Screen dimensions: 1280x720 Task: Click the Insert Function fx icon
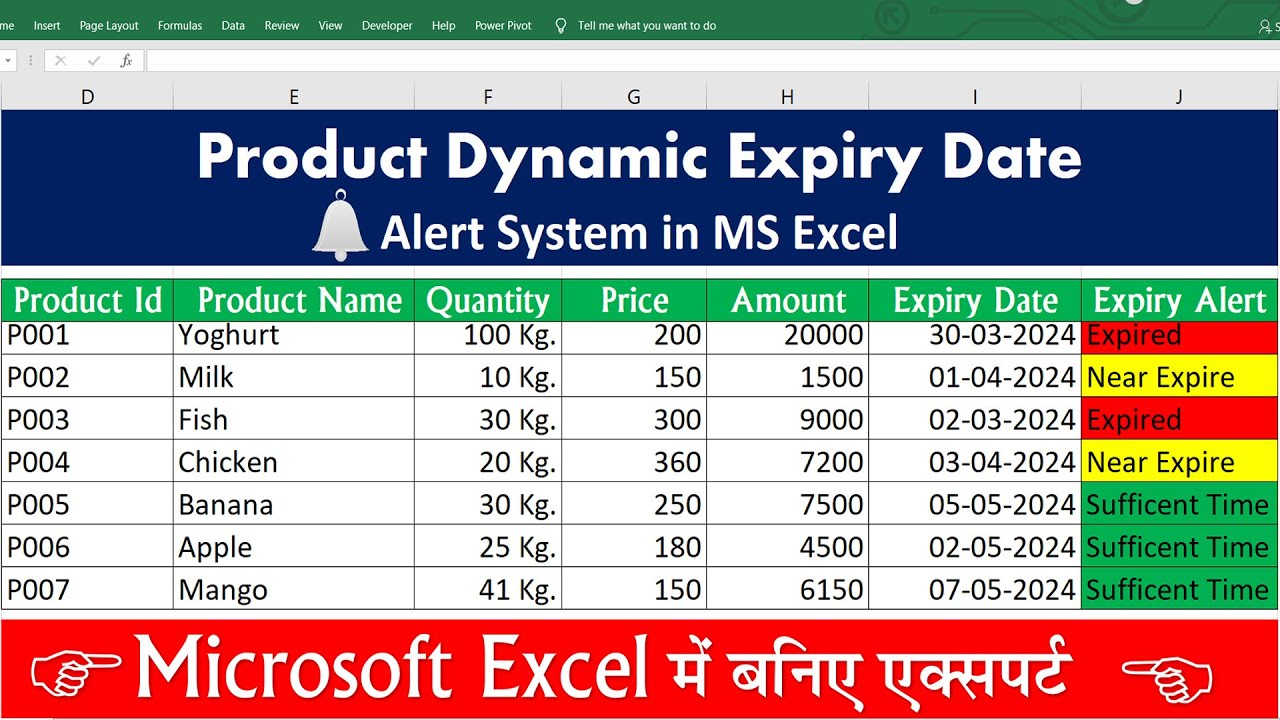tap(126, 61)
